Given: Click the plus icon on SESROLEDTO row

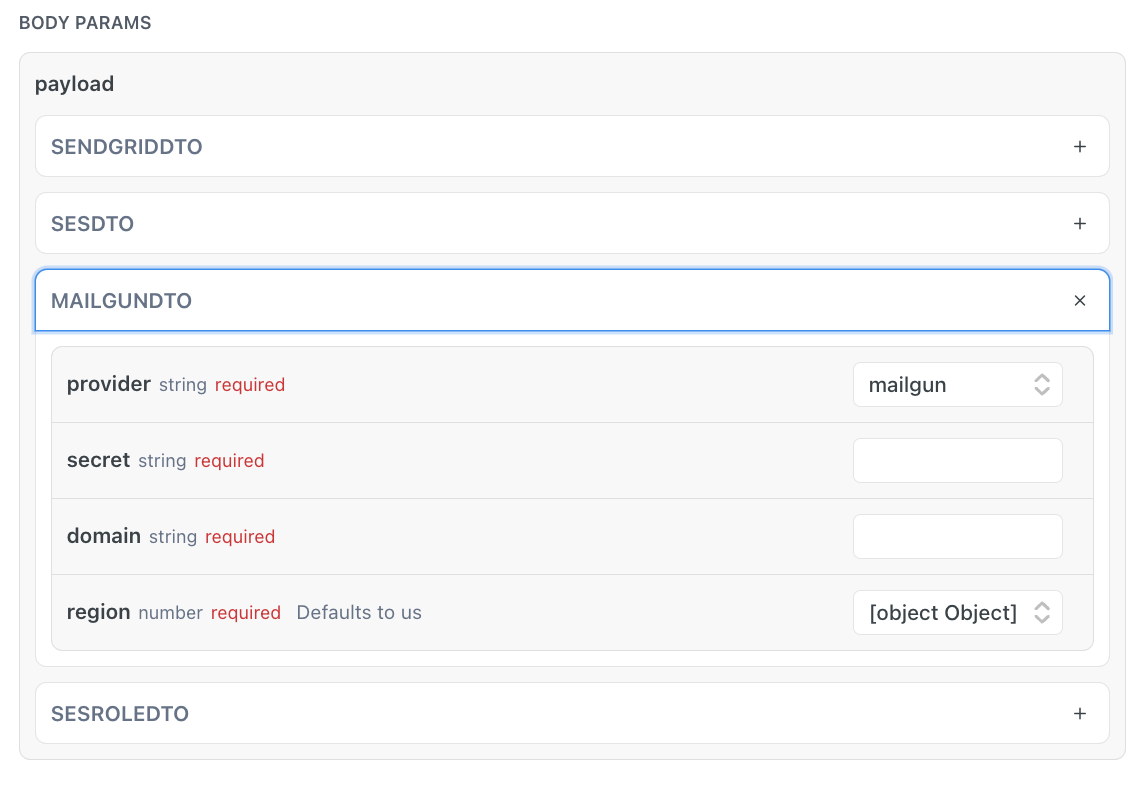Looking at the screenshot, I should [x=1079, y=714].
